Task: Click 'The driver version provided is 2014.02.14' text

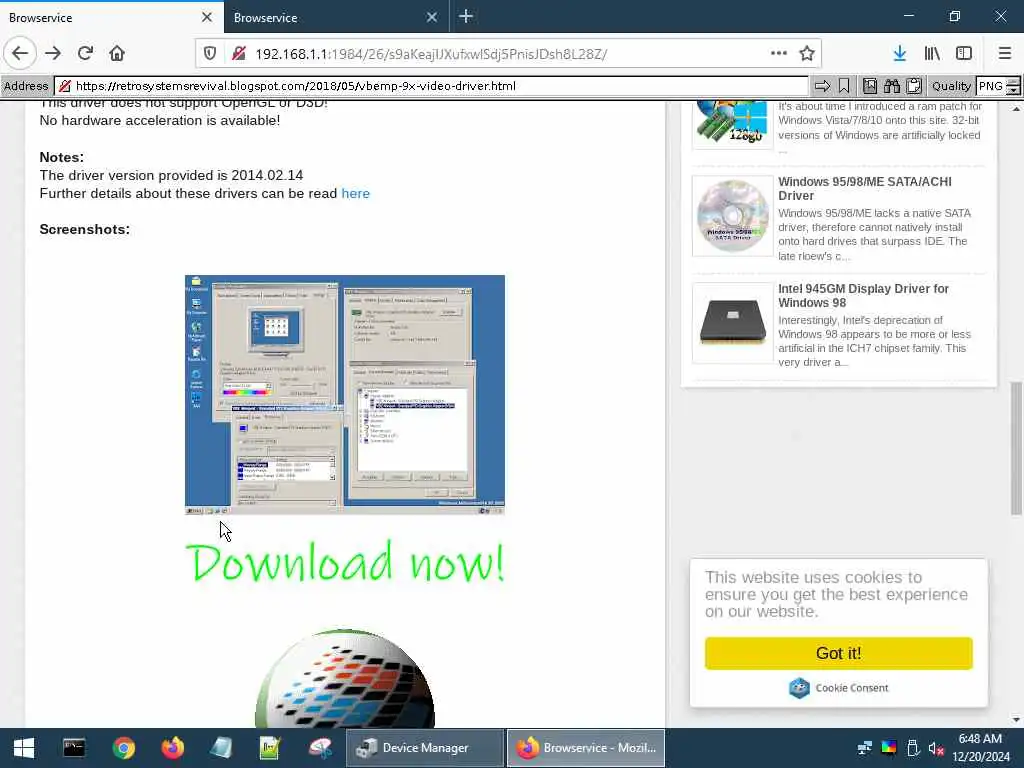Action: point(171,175)
